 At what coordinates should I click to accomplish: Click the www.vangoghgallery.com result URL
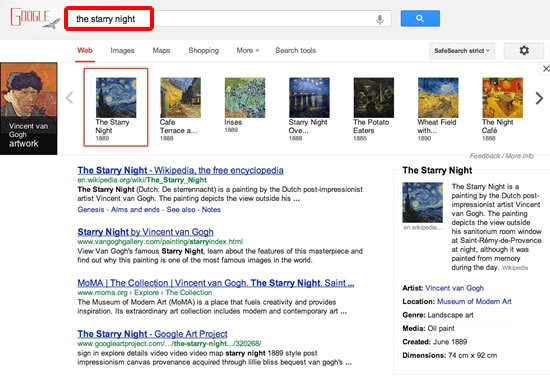(x=160, y=242)
